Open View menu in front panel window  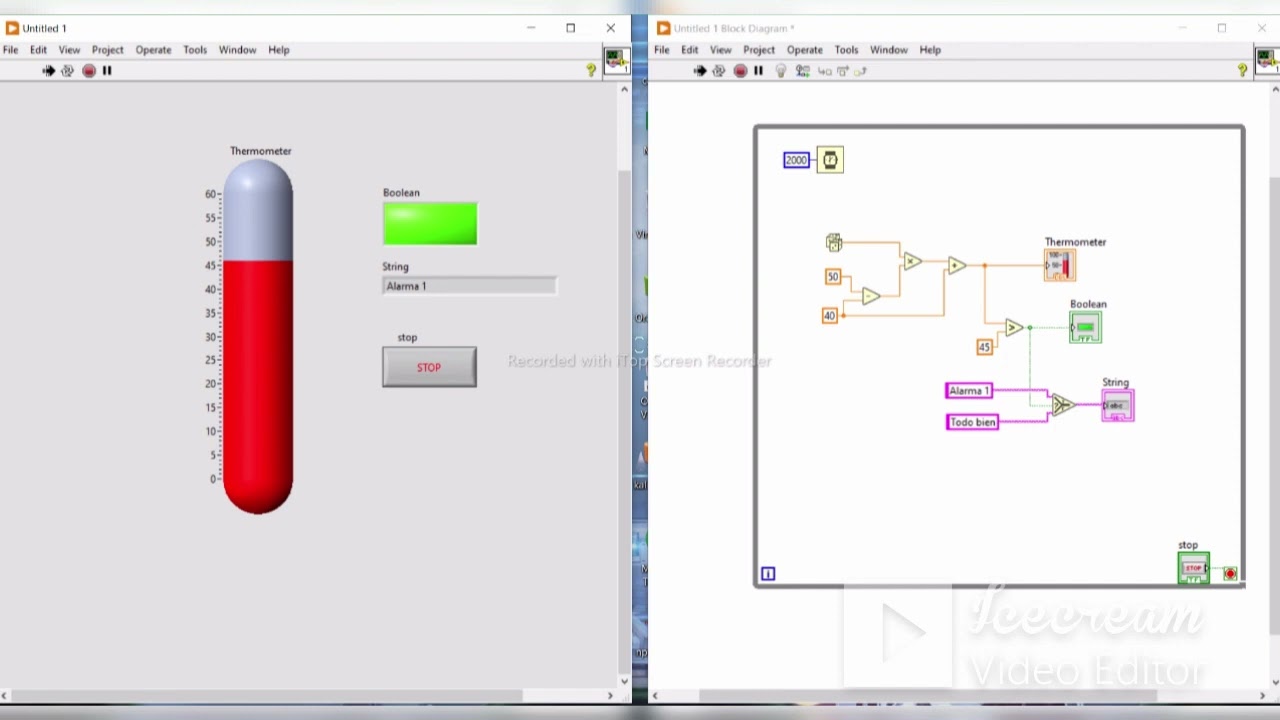tap(69, 50)
